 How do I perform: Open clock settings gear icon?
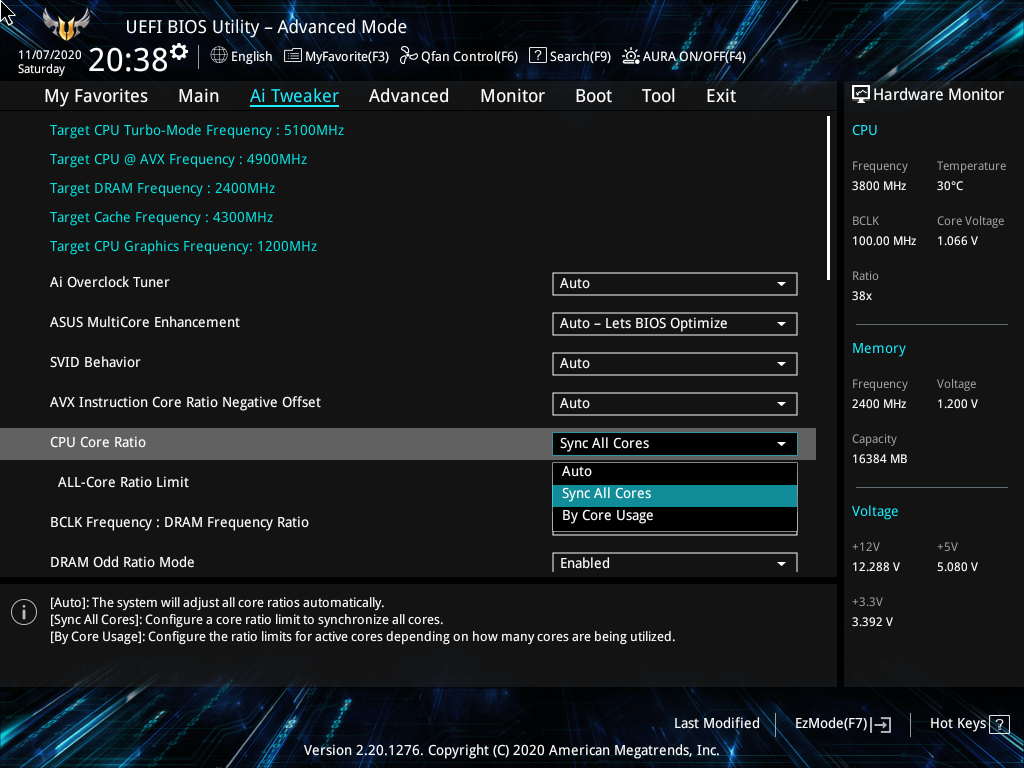click(x=178, y=52)
